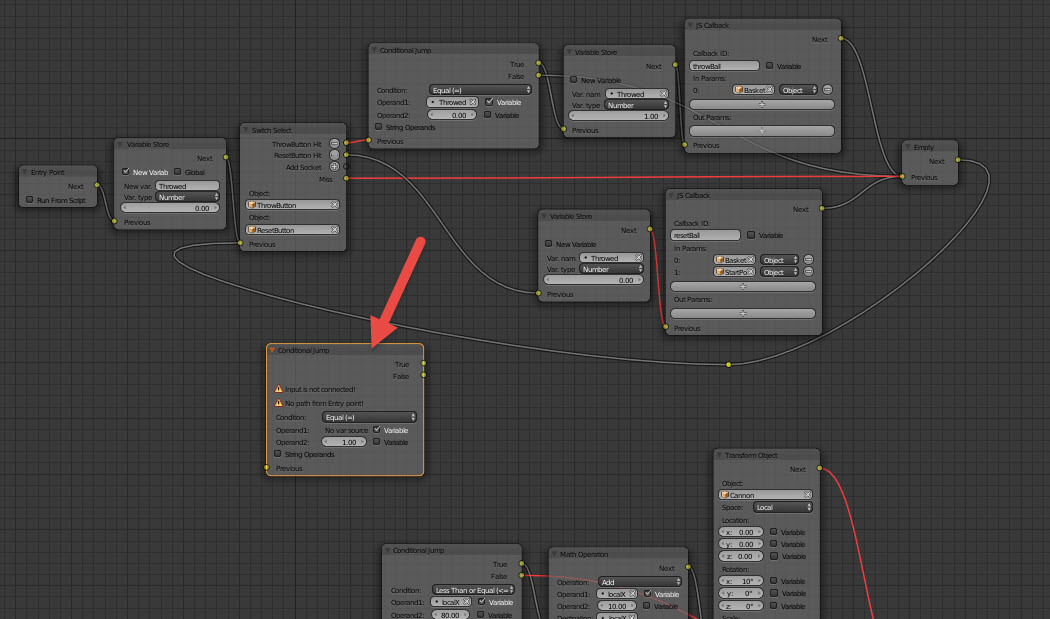Check String Operands in selected Conditional Jump

point(277,454)
